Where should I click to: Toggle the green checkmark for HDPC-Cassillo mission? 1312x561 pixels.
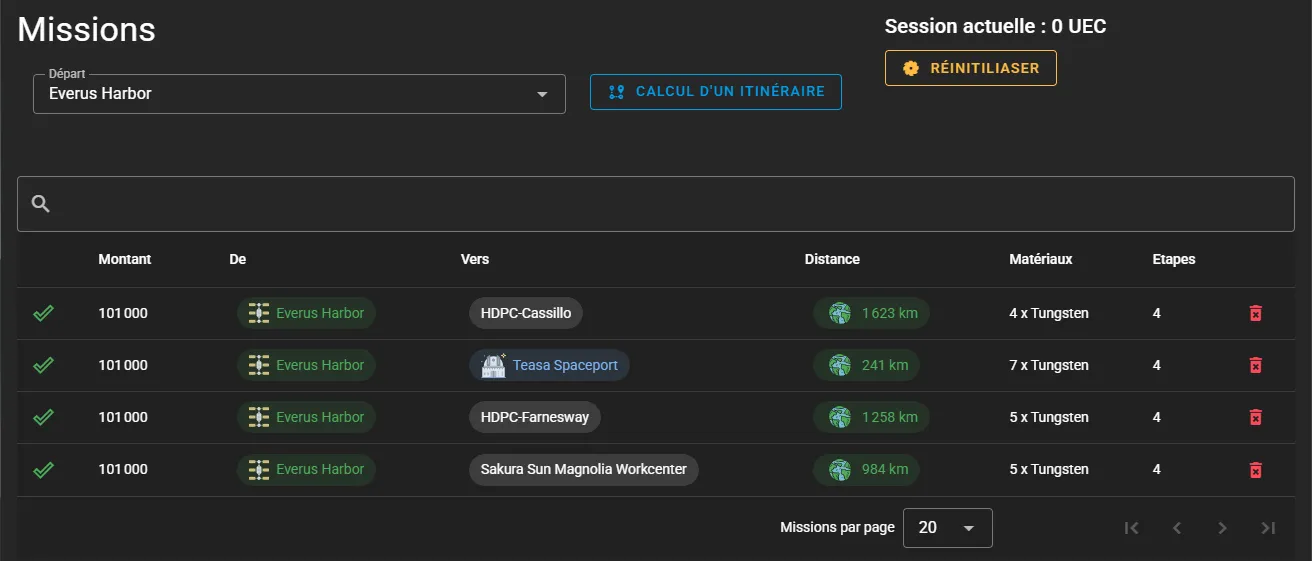click(43, 313)
